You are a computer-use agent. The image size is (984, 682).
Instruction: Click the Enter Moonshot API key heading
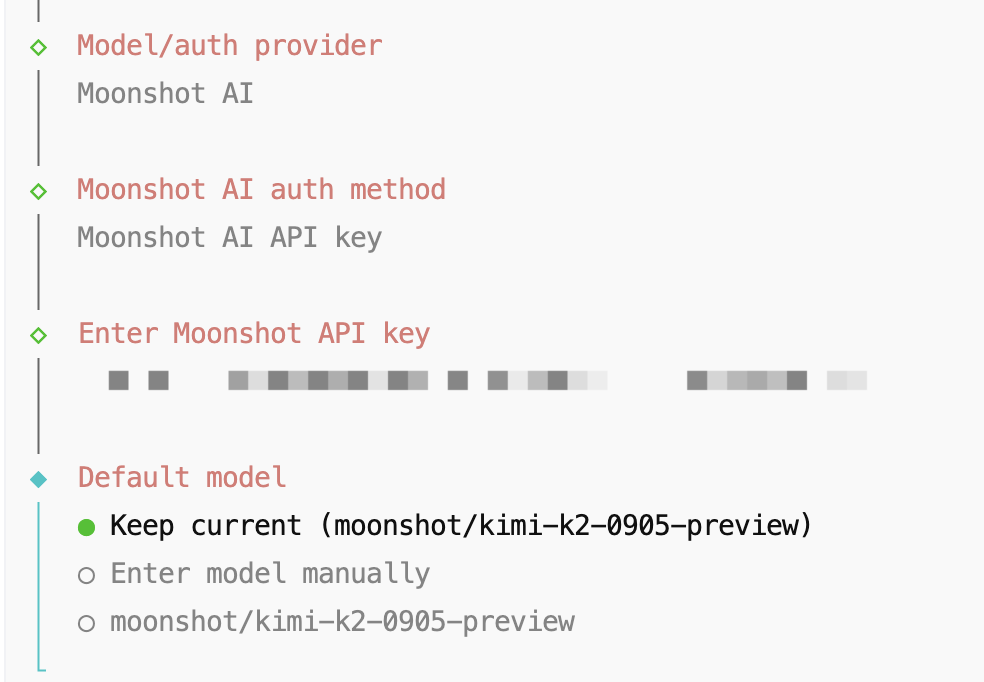pyautogui.click(x=254, y=334)
